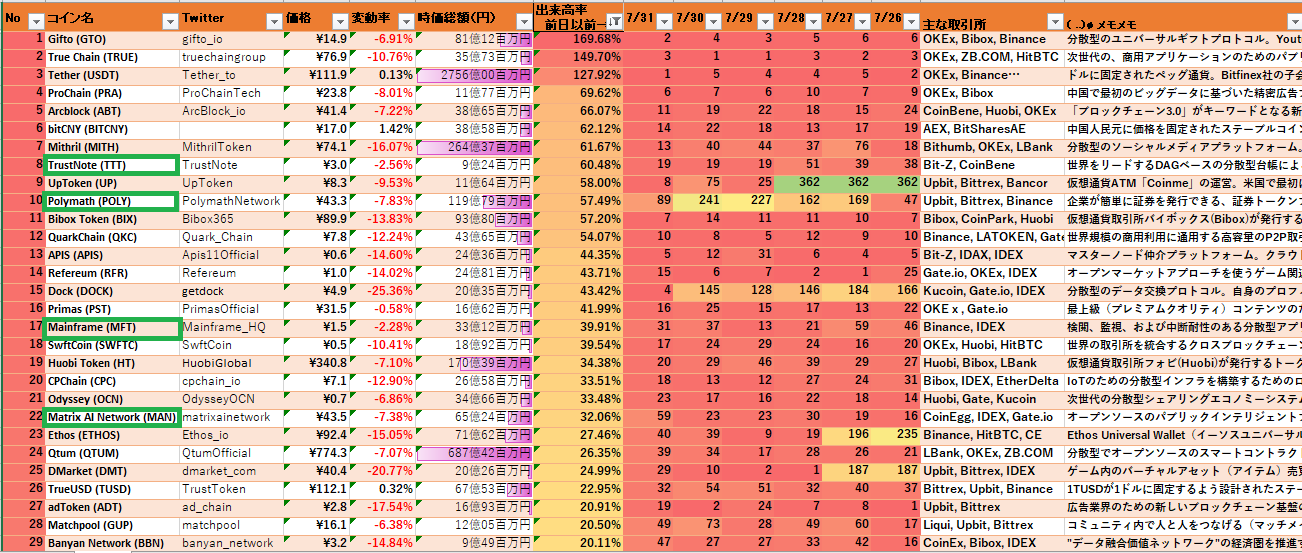The height and width of the screenshot is (553, 1302).
Task: Open the 価格 column filter dropdown
Action: (x=338, y=21)
